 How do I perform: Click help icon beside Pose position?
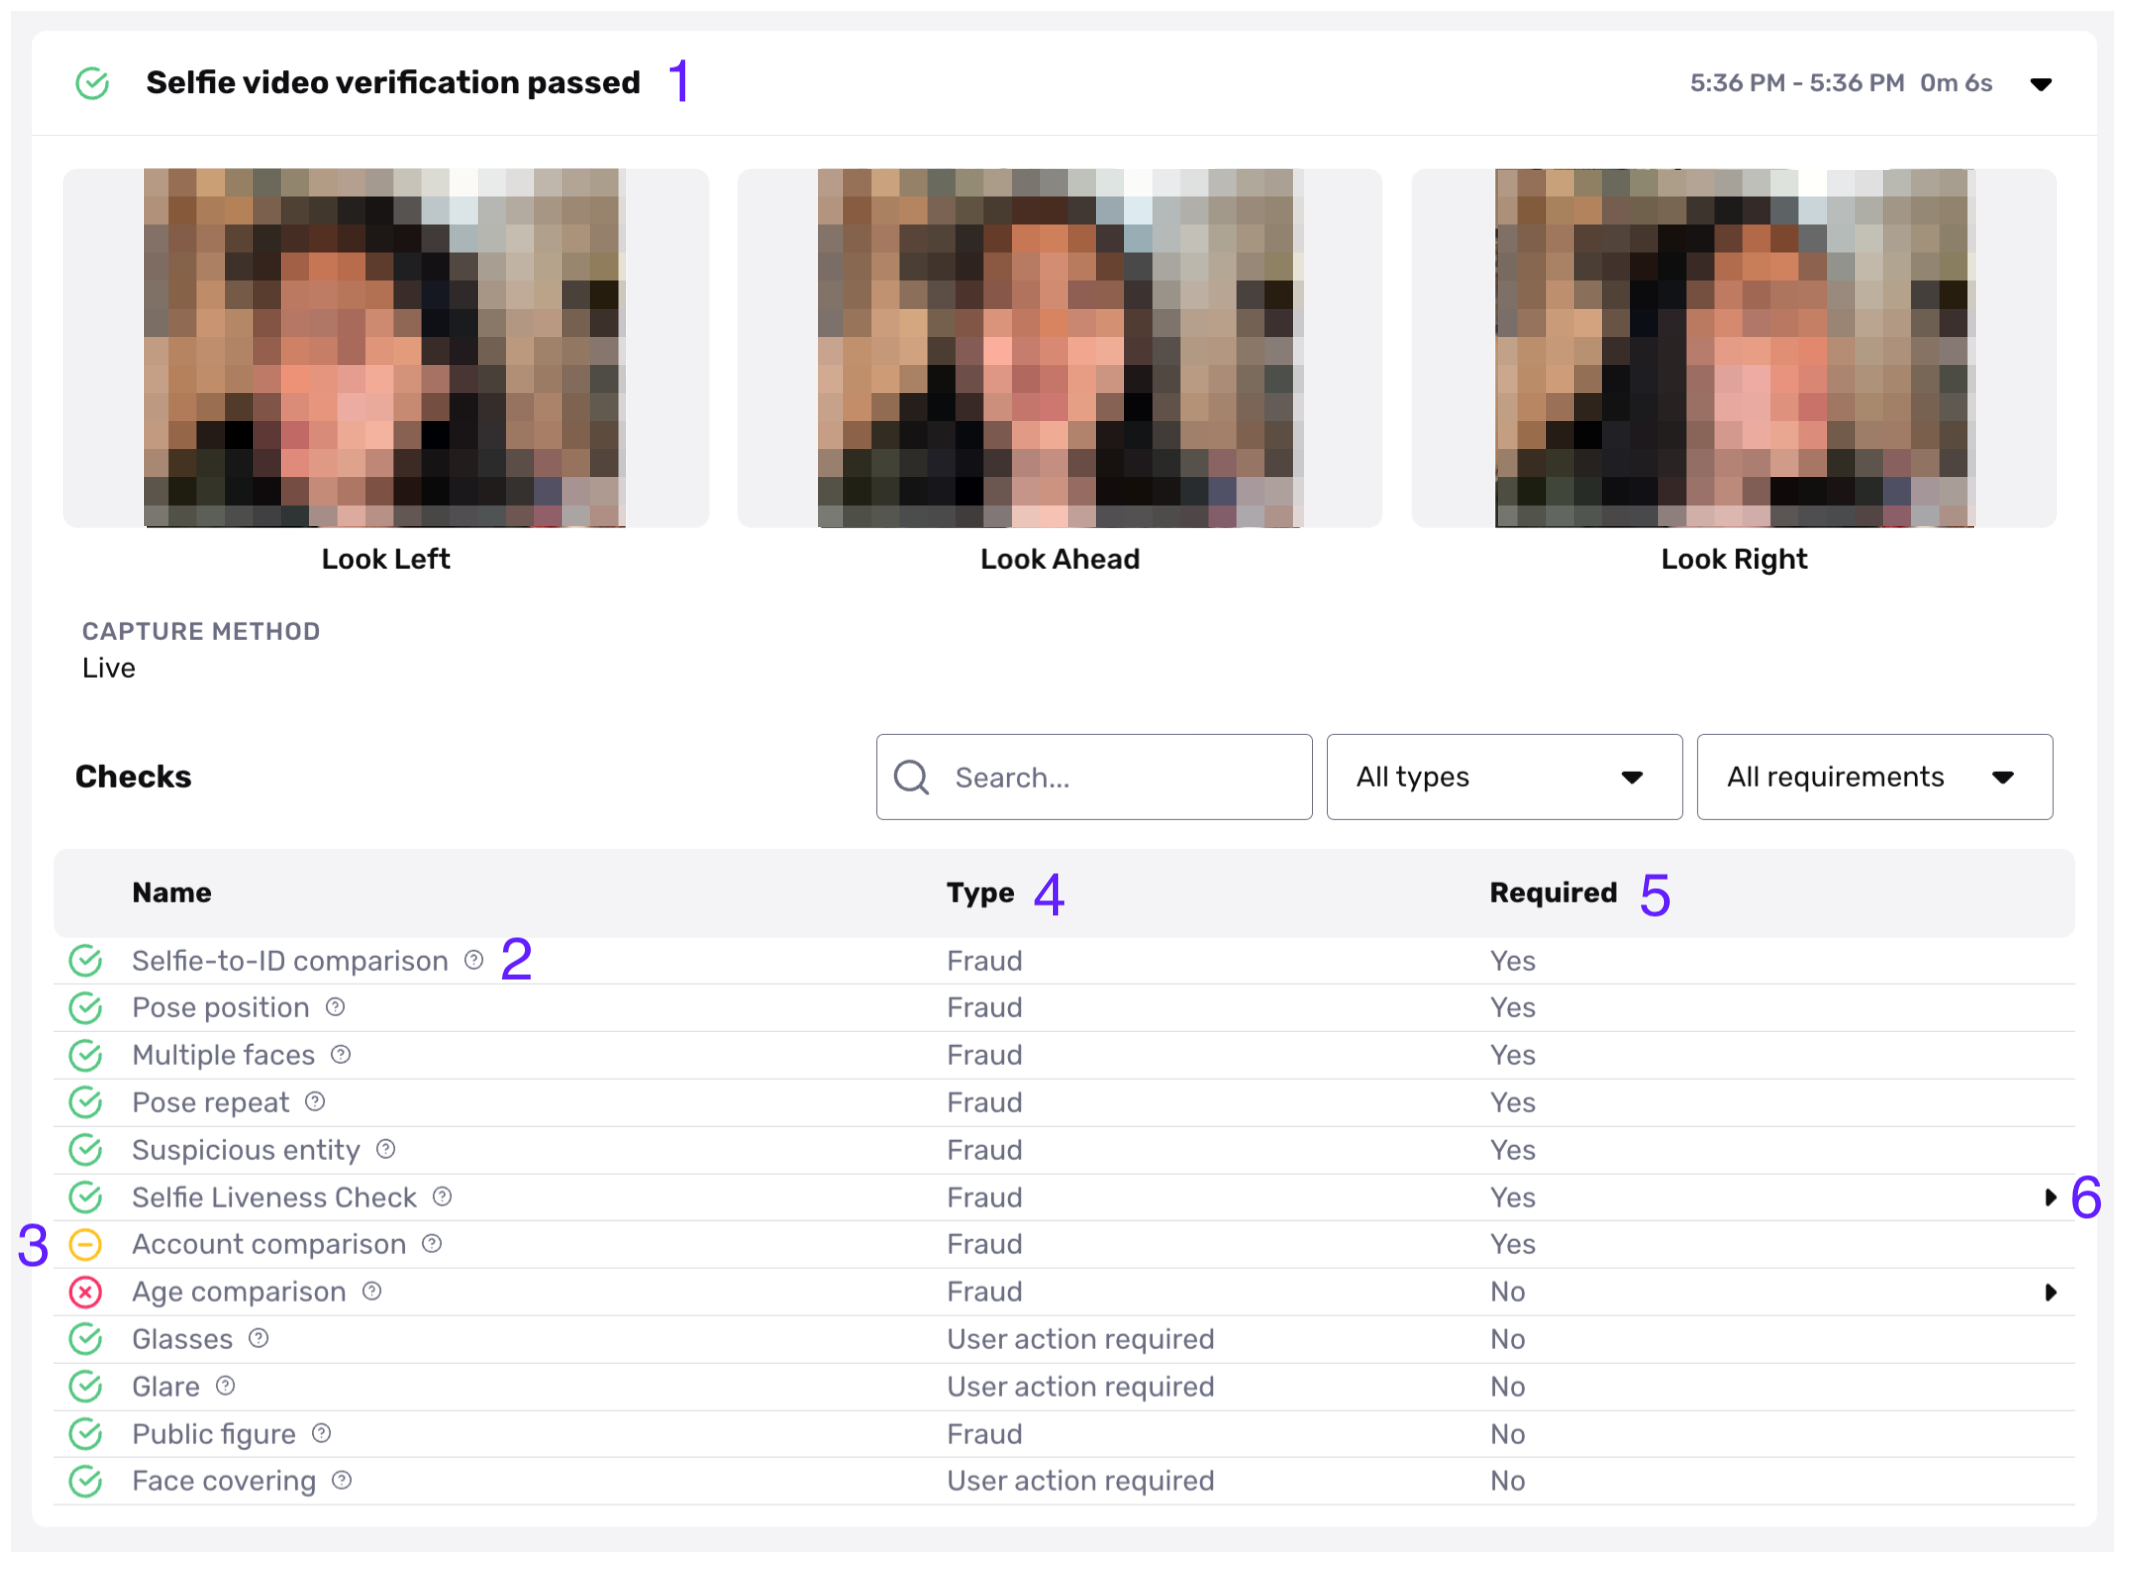(x=336, y=1007)
